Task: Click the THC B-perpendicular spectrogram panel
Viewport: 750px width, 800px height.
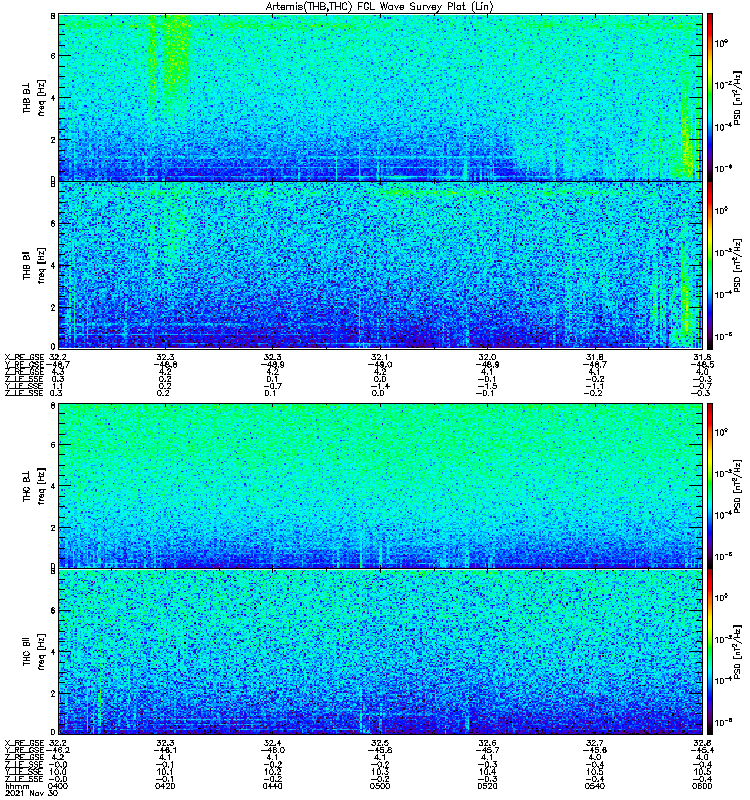Action: coord(380,486)
